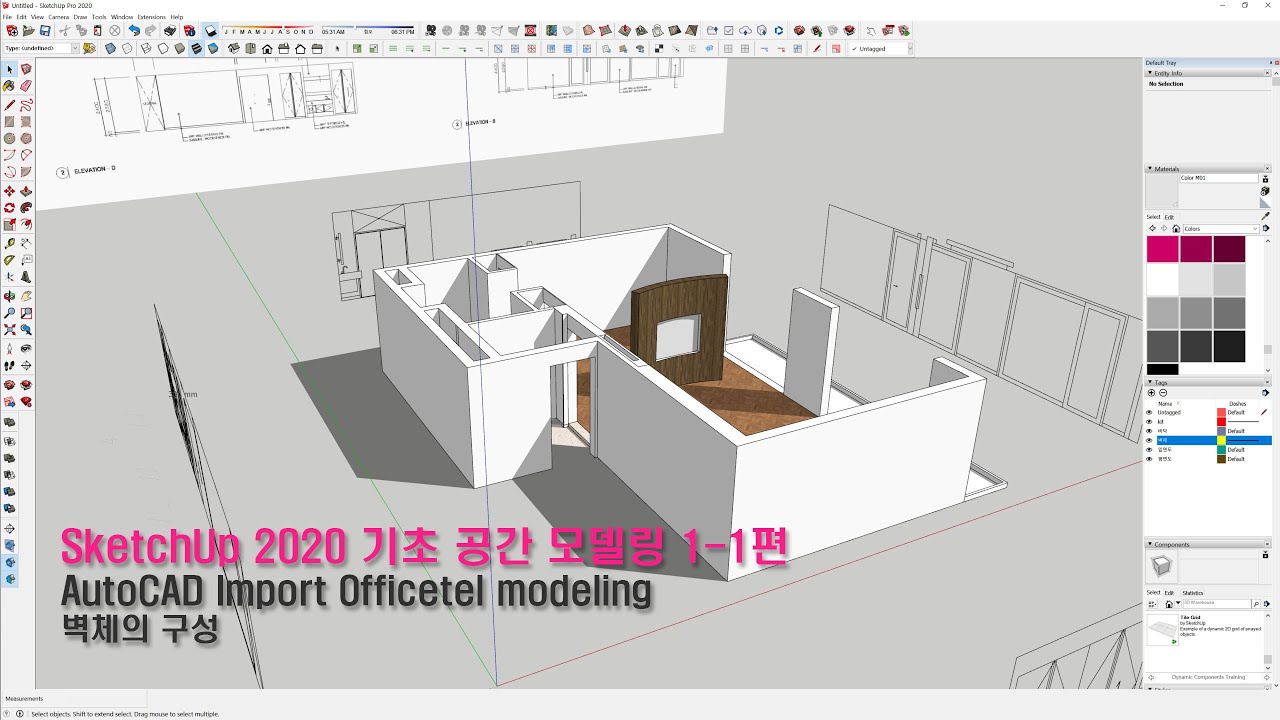The width and height of the screenshot is (1280, 720).
Task: Open the File menu
Action: (8, 17)
